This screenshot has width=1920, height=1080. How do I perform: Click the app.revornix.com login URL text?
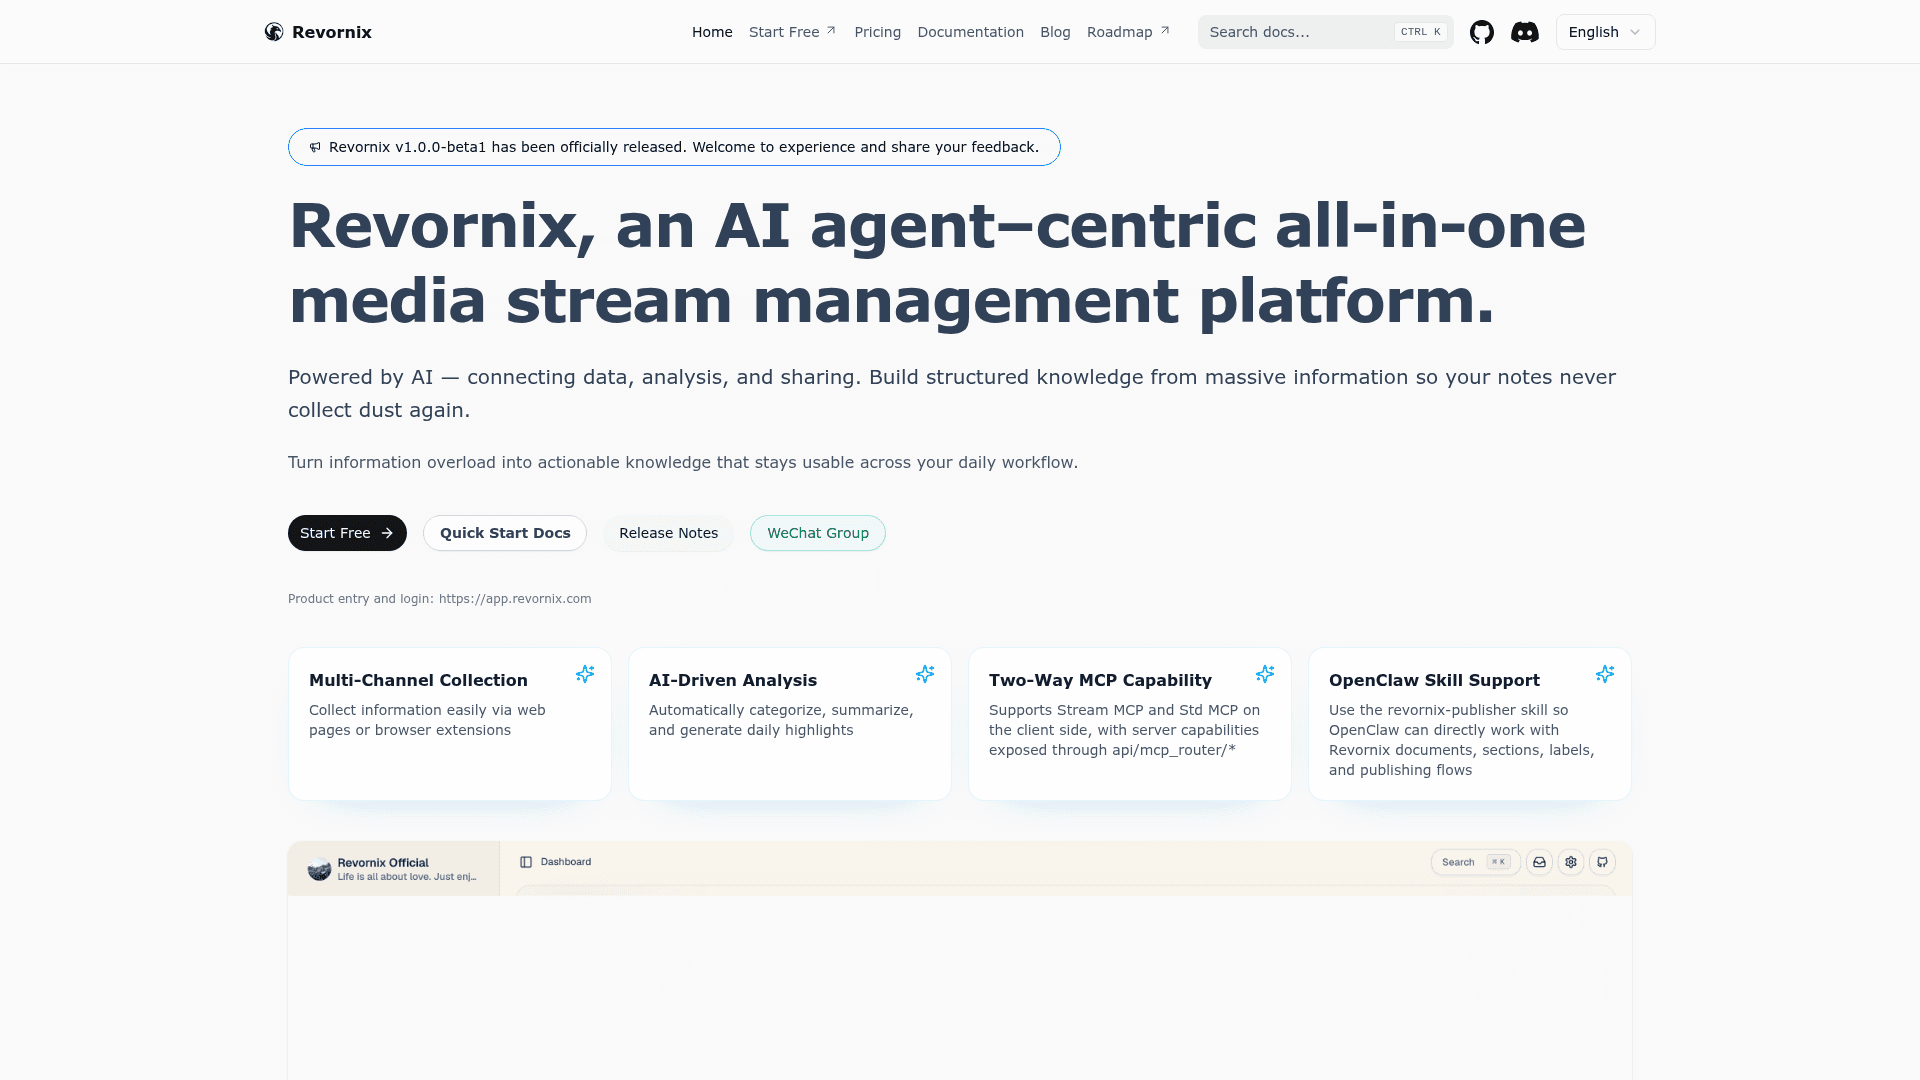point(515,599)
